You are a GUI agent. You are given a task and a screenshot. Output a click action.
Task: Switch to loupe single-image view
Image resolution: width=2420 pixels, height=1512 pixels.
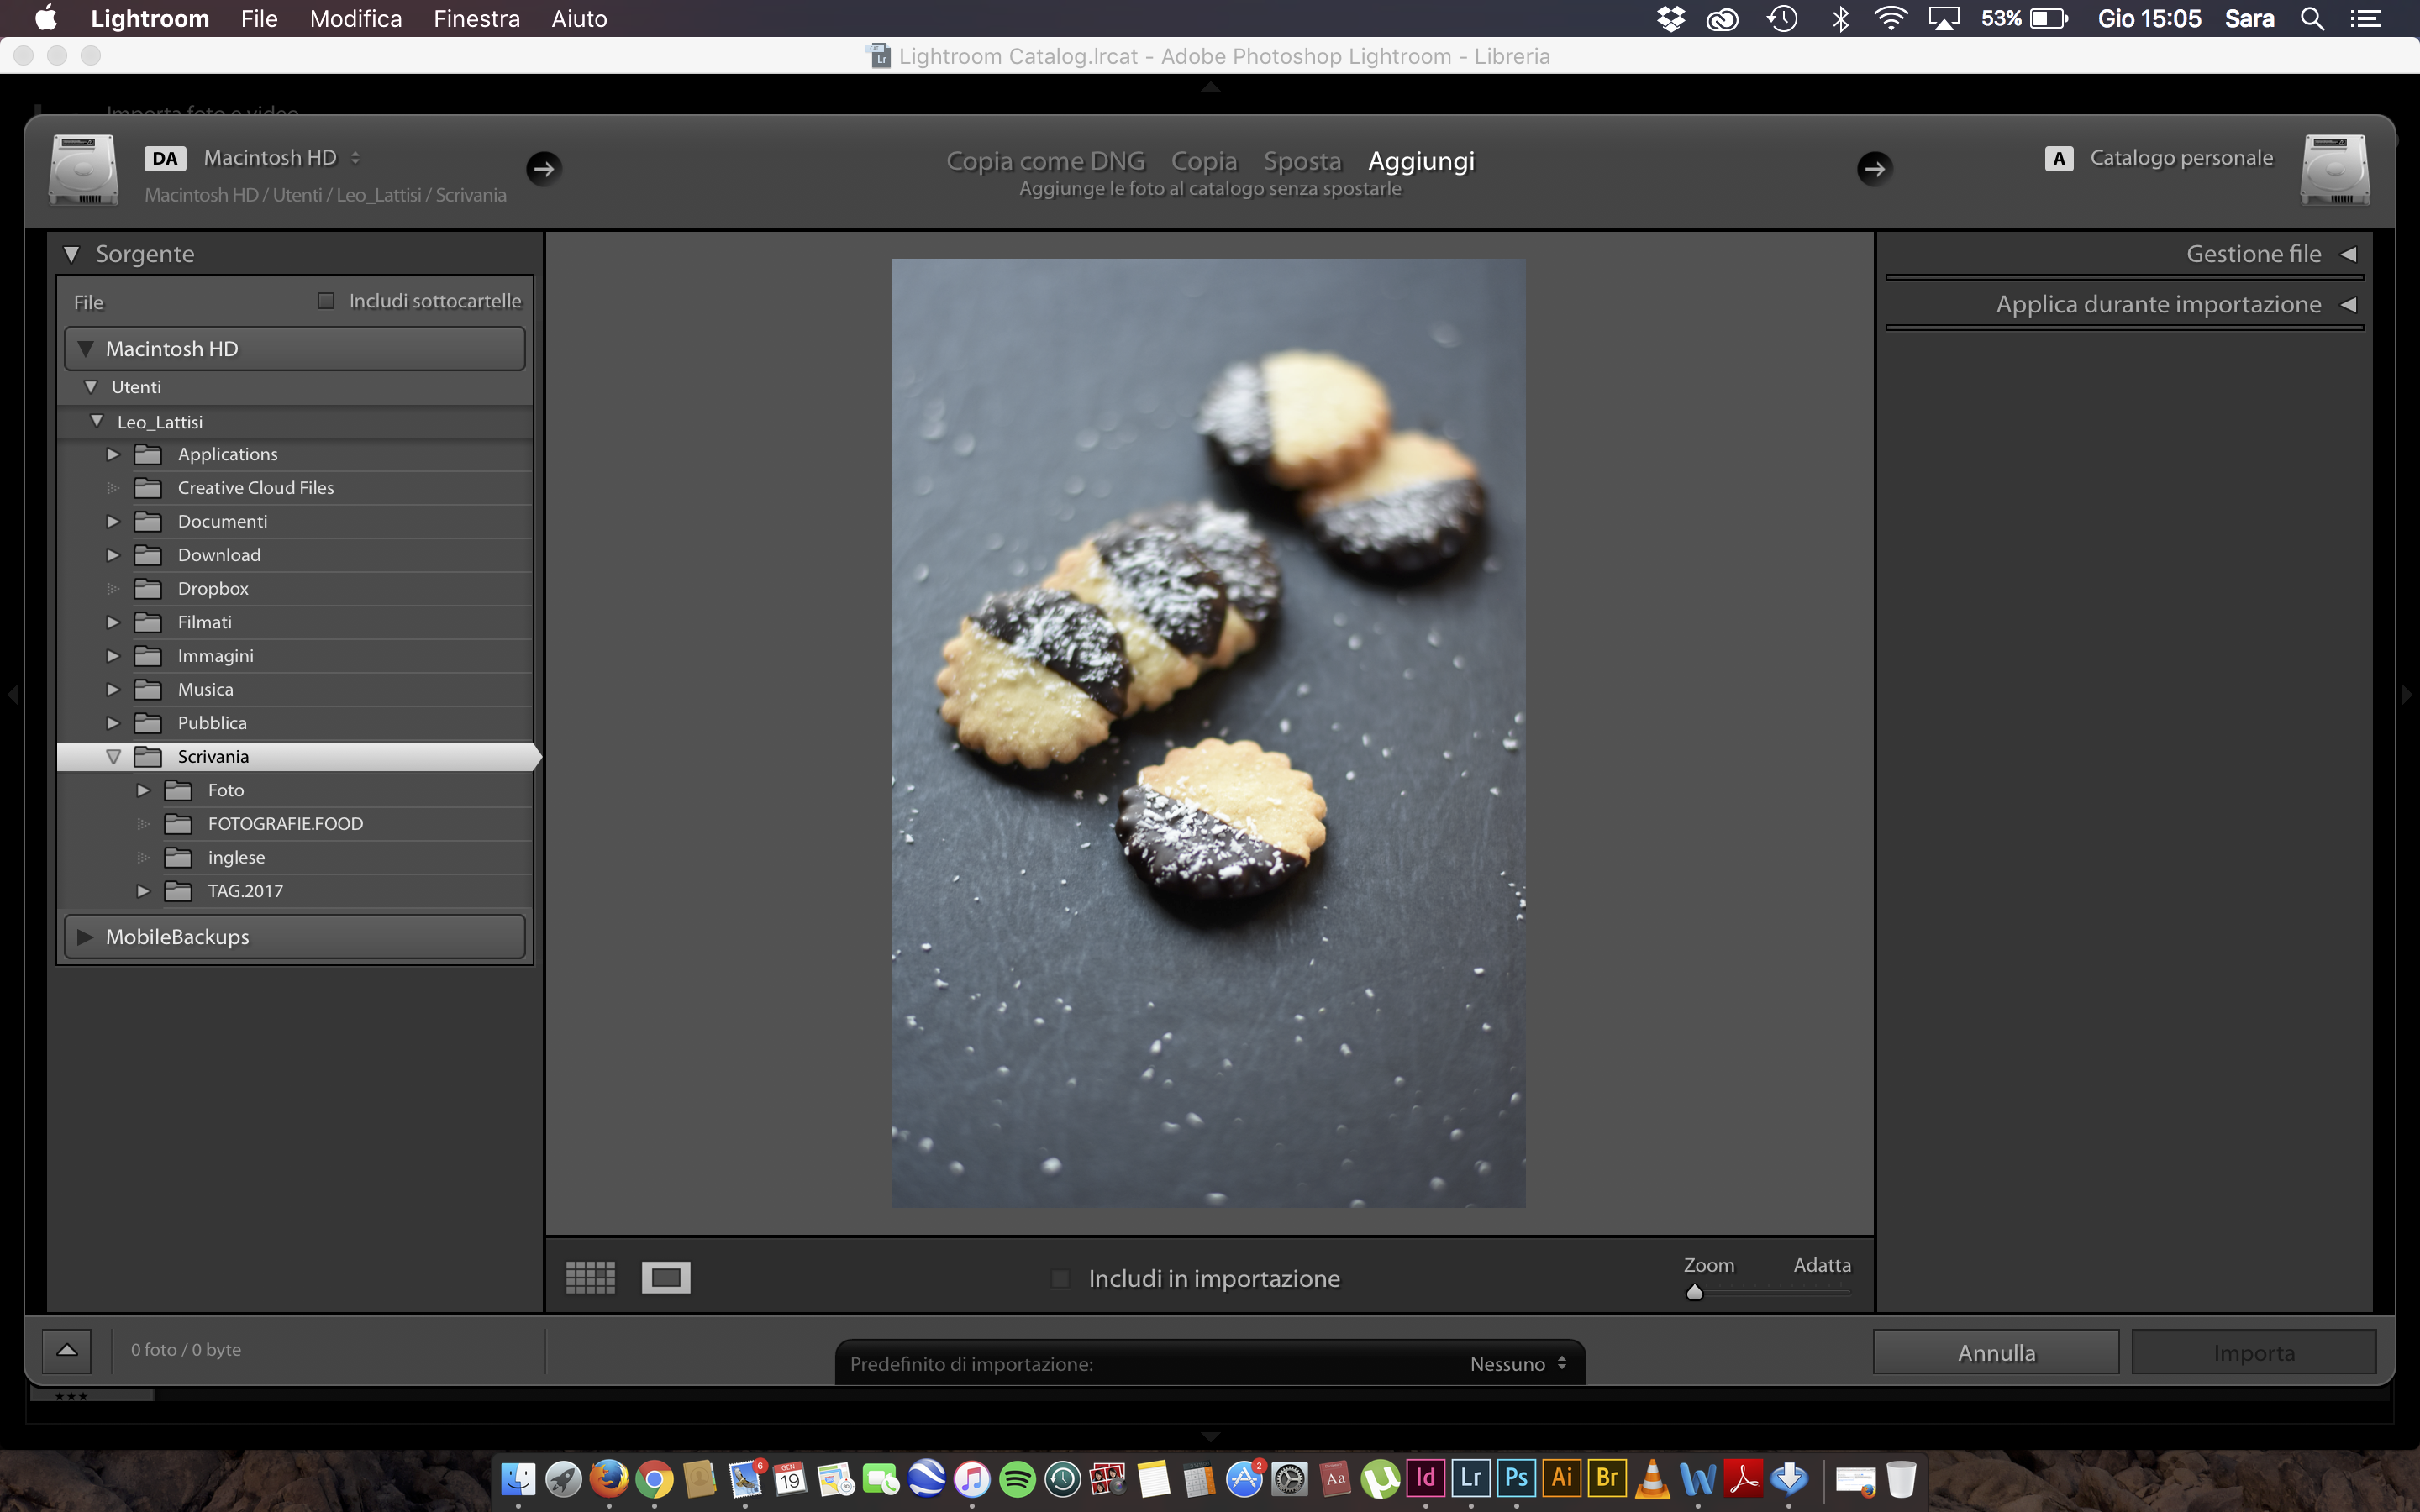(x=666, y=1277)
